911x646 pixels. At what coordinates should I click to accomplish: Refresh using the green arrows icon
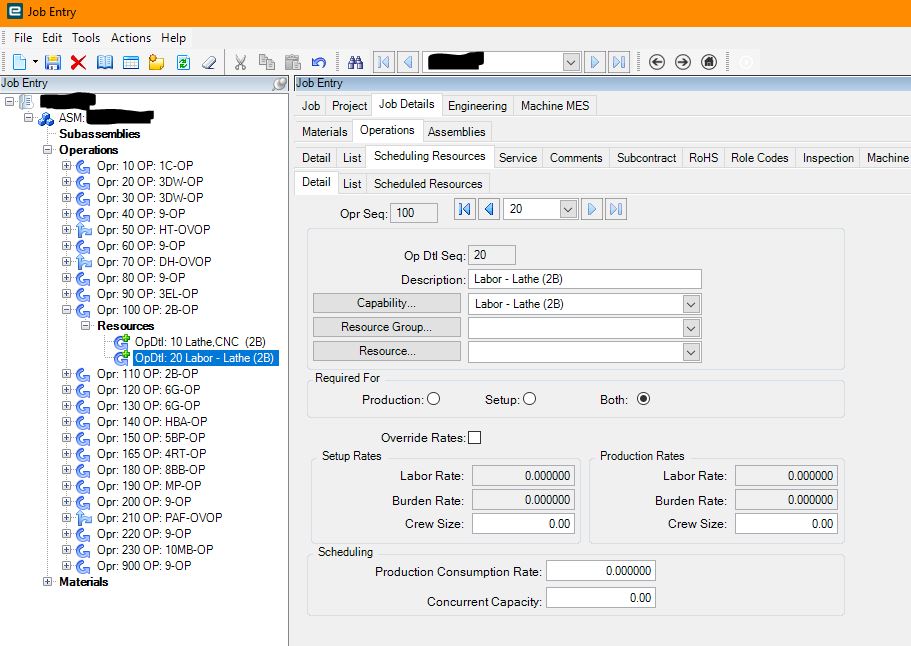(183, 62)
